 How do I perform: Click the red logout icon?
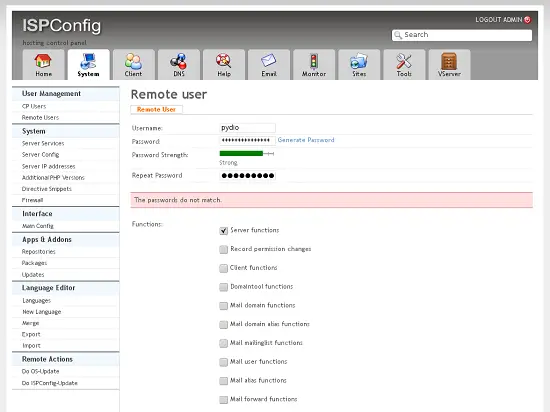pos(527,20)
